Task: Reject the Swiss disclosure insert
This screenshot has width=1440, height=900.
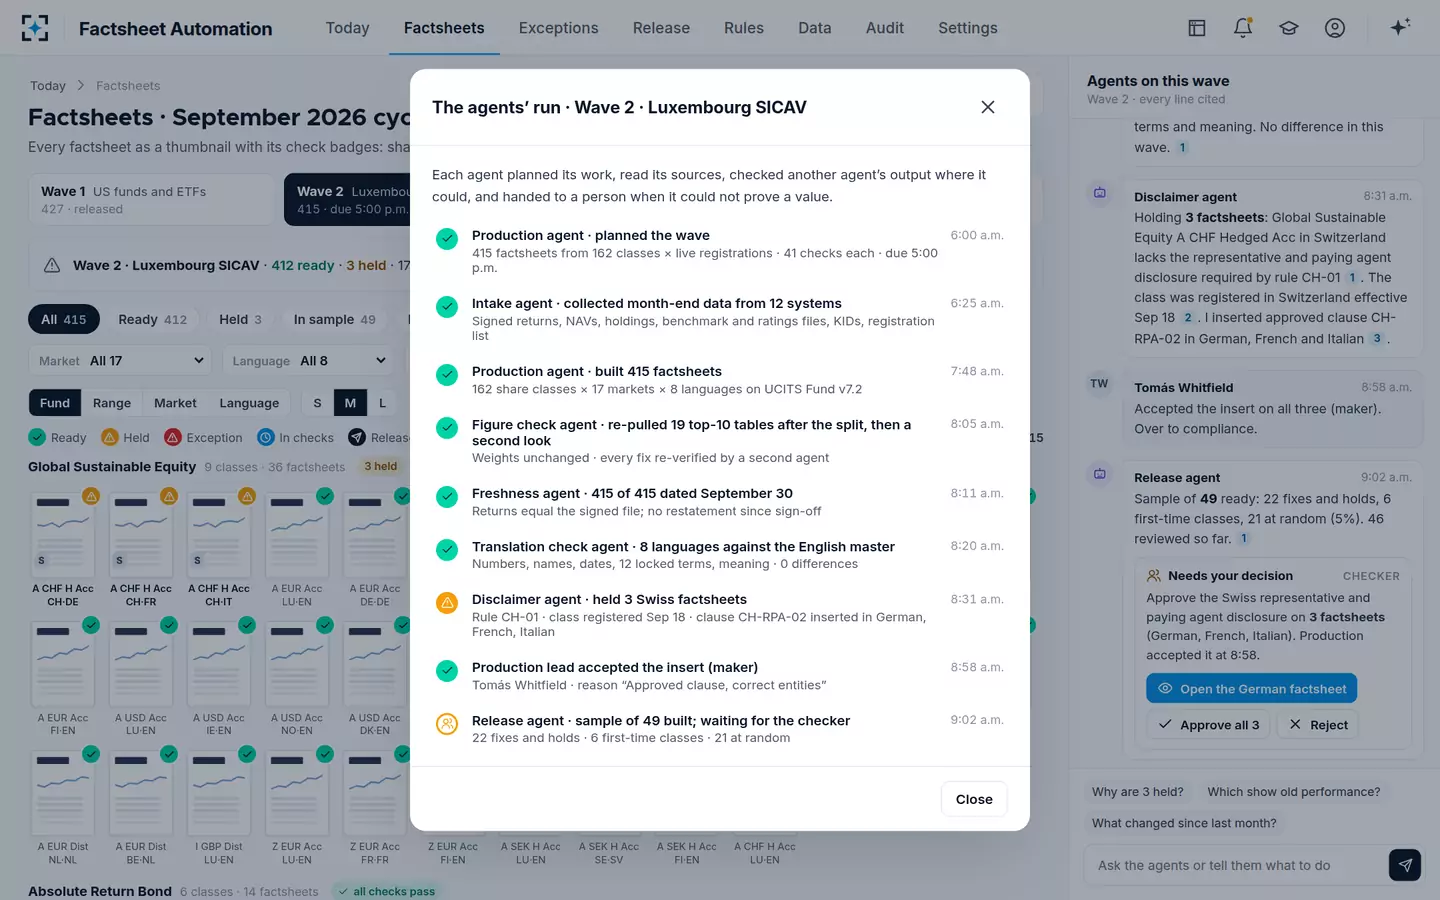Action: coord(1318,725)
